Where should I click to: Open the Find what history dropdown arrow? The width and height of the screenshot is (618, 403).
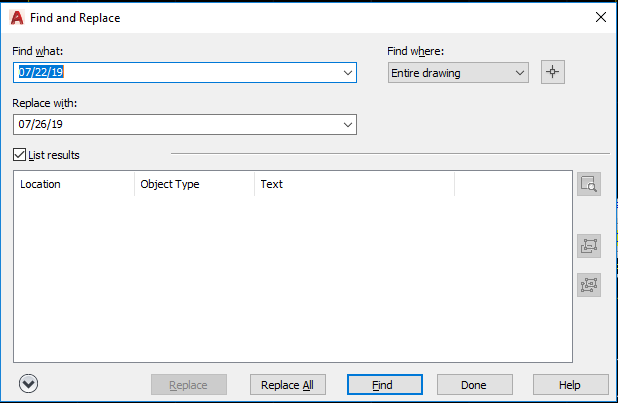[x=347, y=73]
